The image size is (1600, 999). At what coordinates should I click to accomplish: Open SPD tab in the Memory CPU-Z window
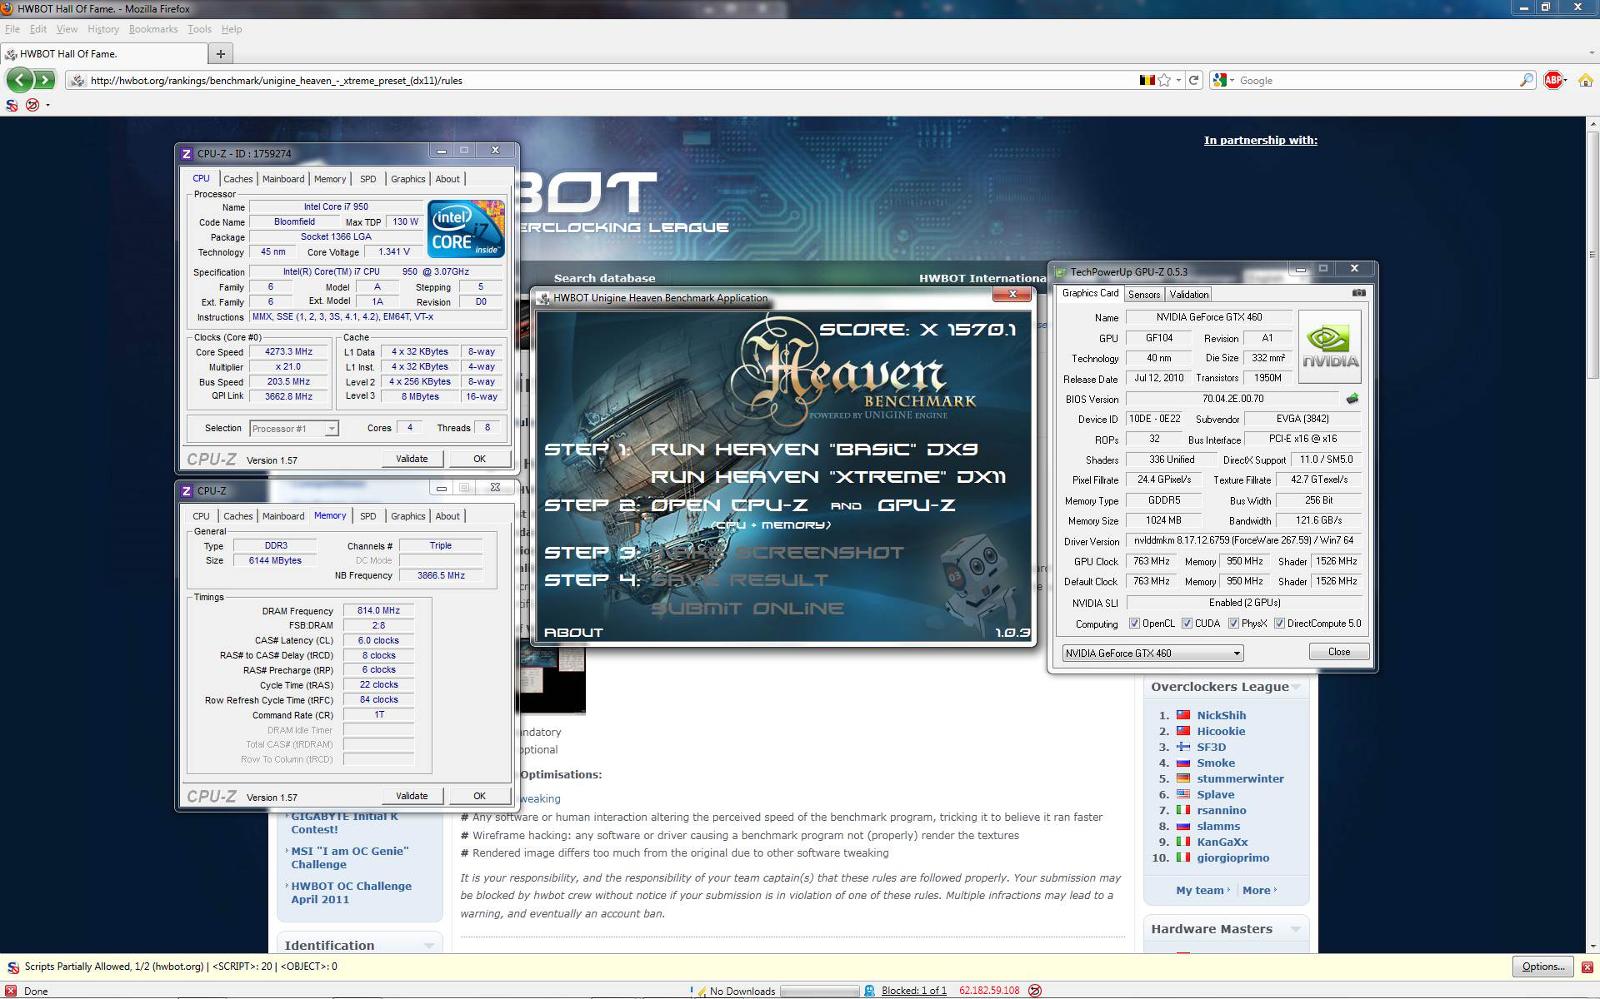click(x=368, y=516)
